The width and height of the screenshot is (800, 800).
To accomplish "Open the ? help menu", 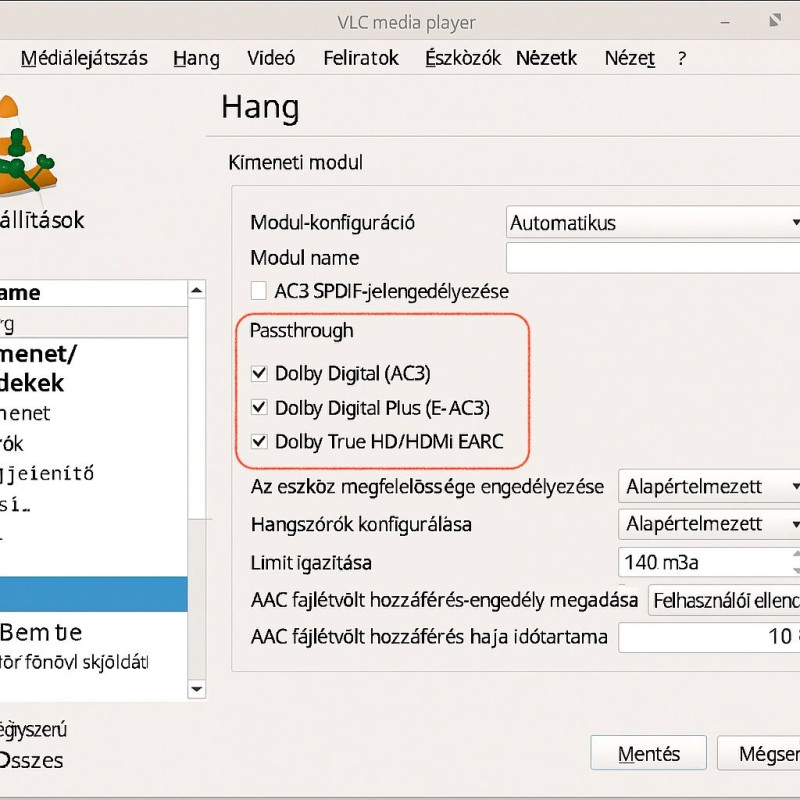I will pos(681,58).
